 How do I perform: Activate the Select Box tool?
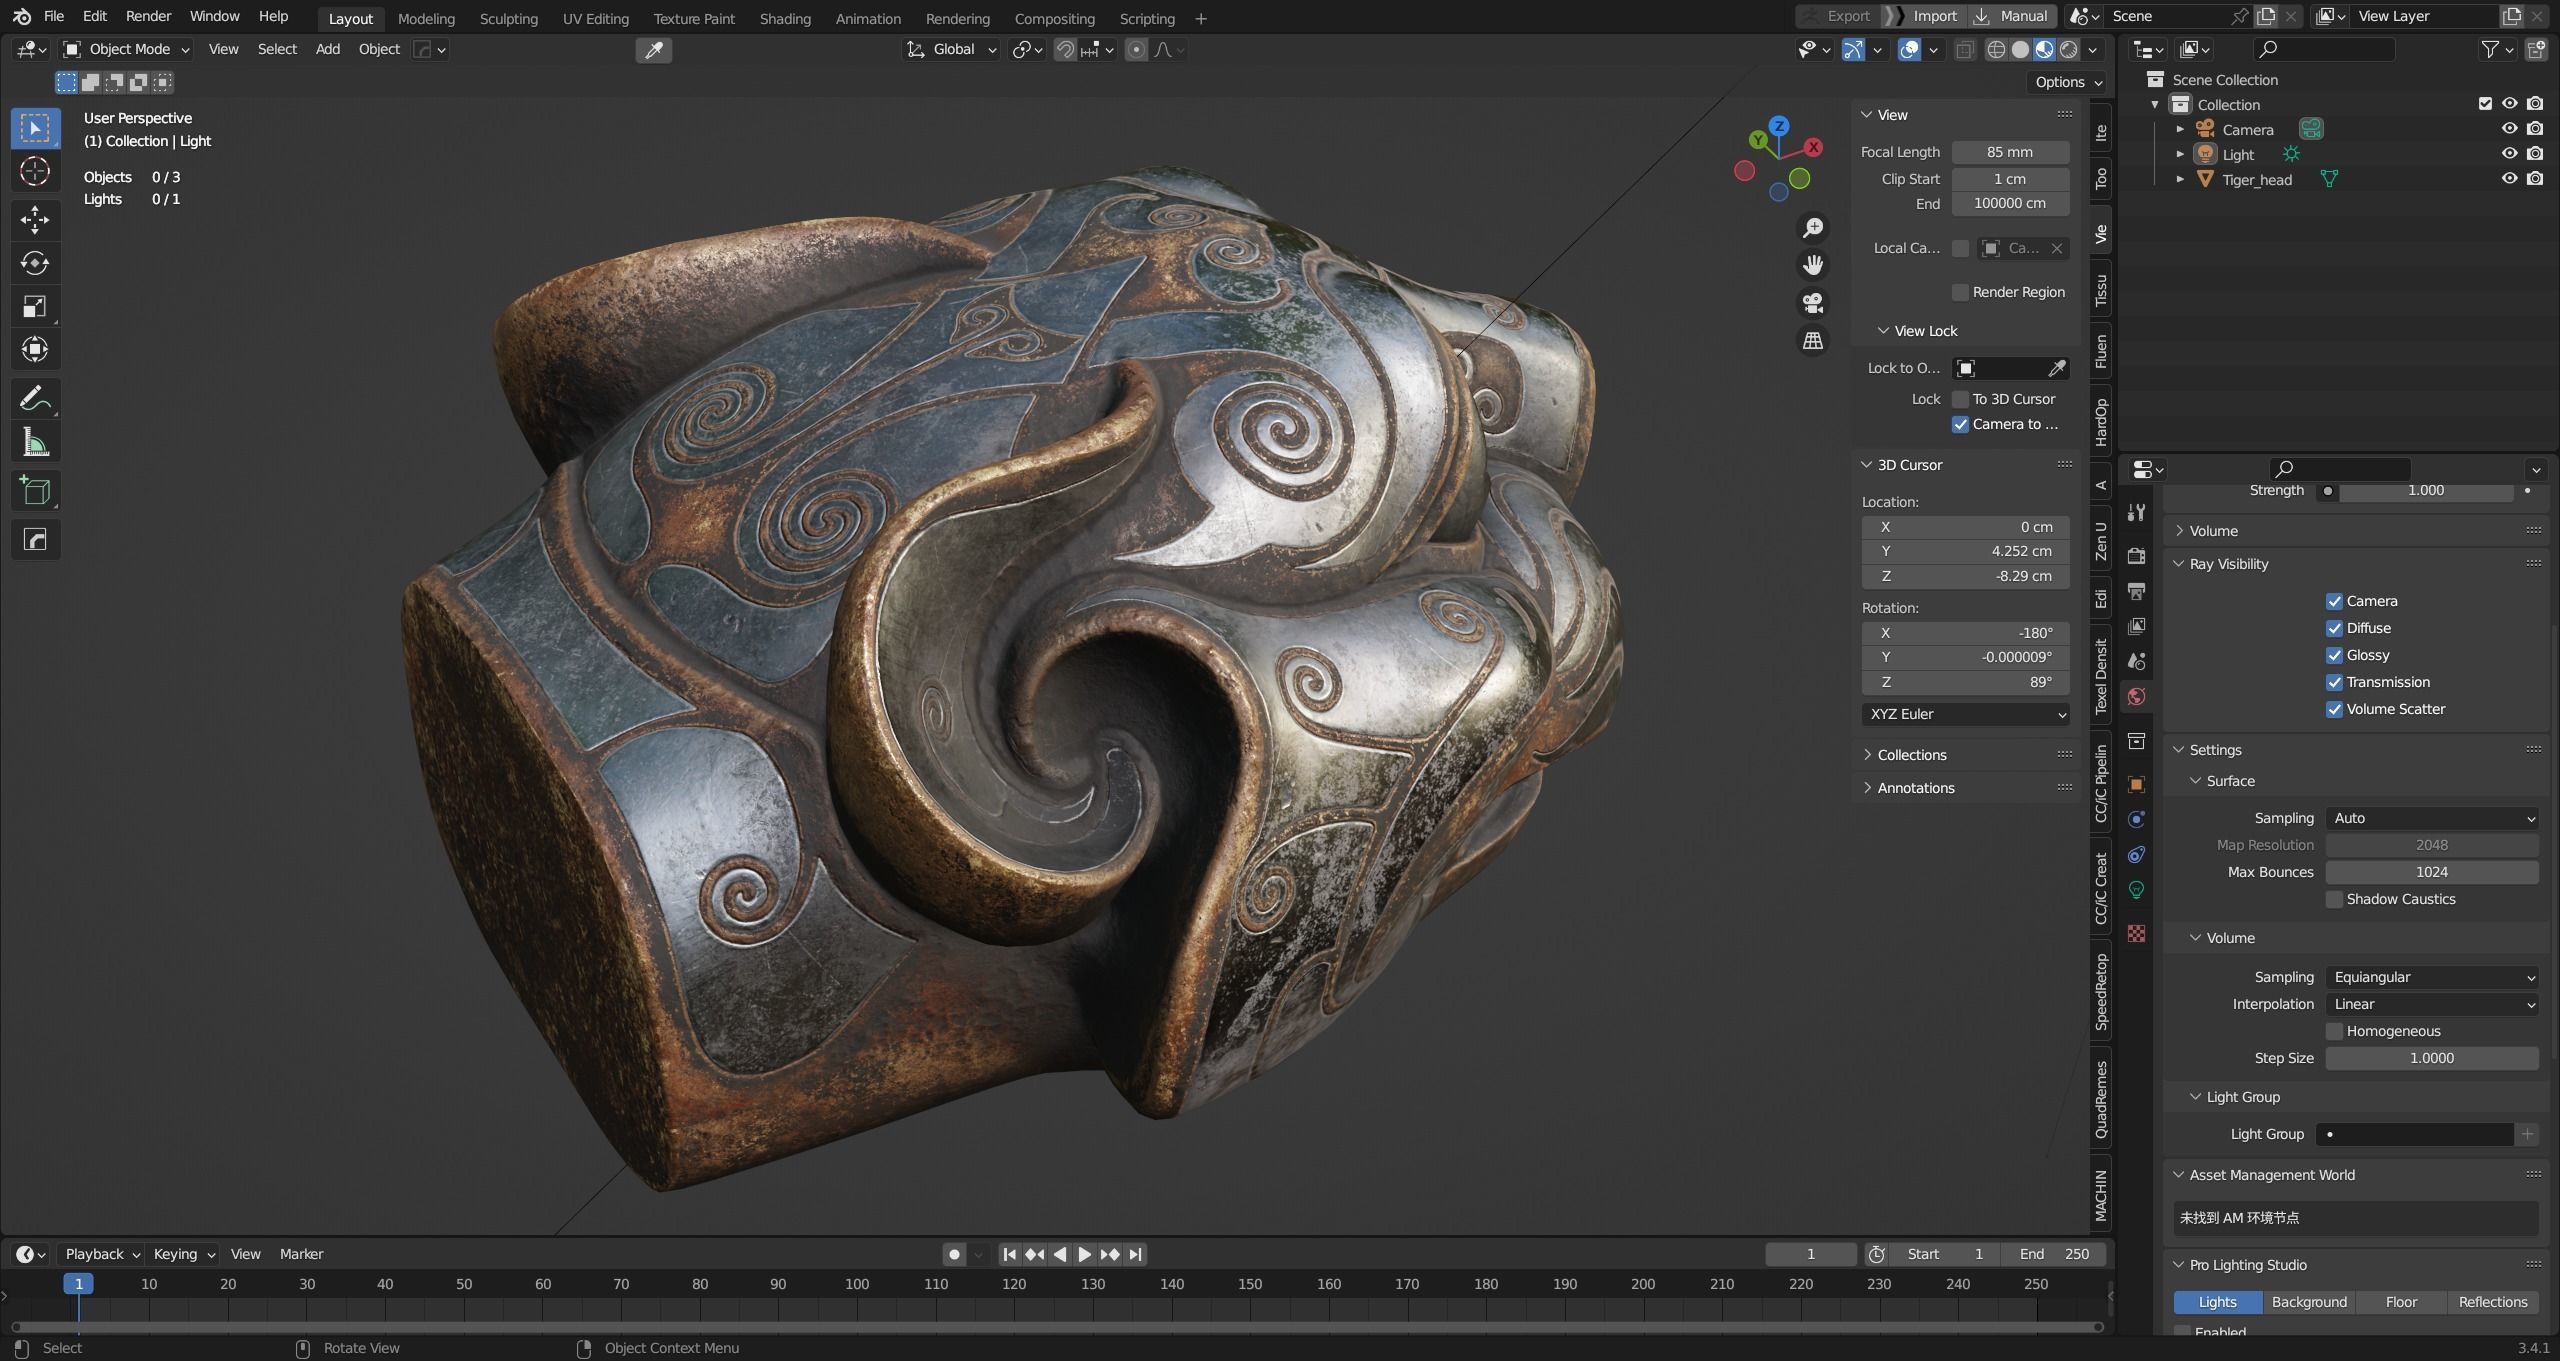pyautogui.click(x=35, y=128)
